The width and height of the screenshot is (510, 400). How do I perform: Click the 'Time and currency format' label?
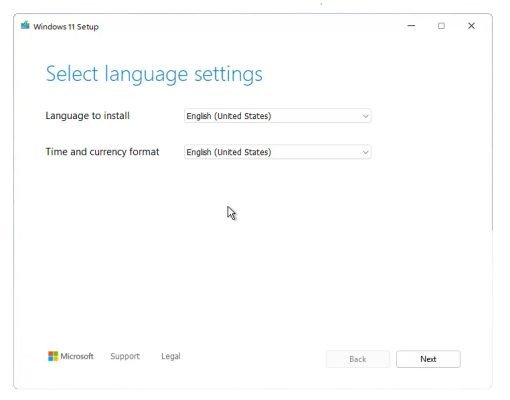coord(102,152)
